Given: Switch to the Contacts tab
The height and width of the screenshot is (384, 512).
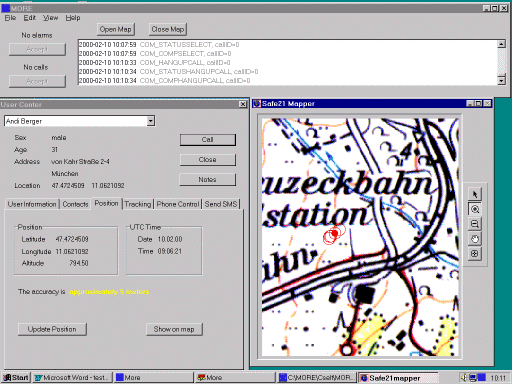Looking at the screenshot, I should 75,204.
